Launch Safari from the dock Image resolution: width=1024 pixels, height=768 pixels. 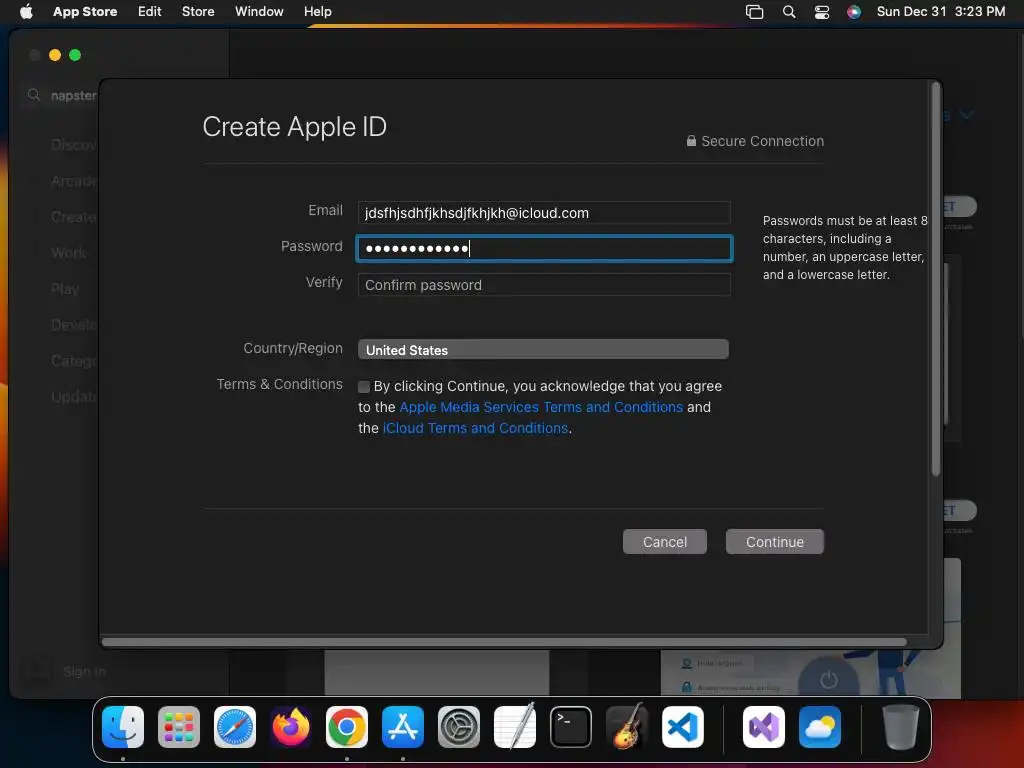[x=235, y=727]
